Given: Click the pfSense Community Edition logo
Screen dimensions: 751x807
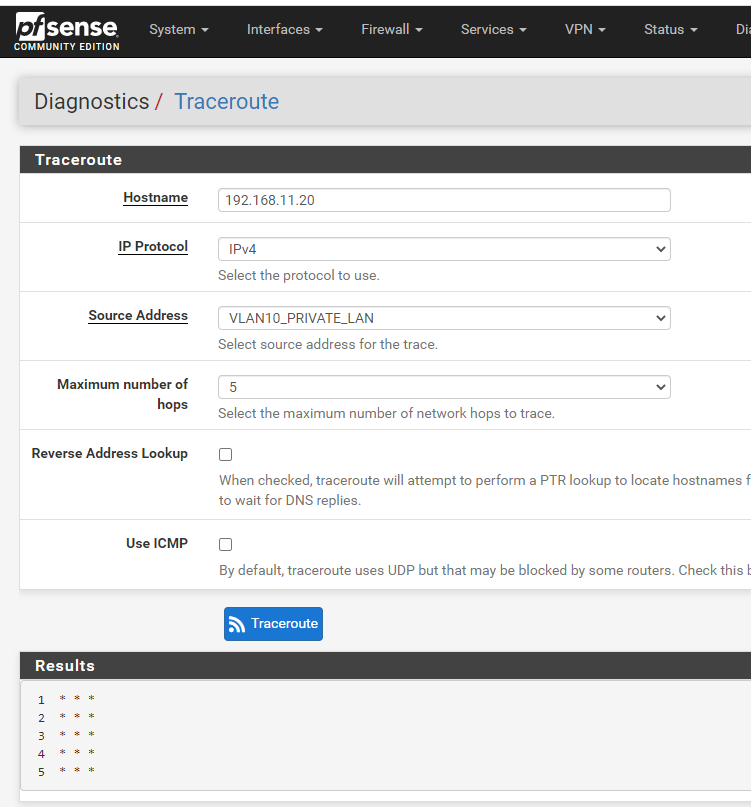Looking at the screenshot, I should 66,31.
